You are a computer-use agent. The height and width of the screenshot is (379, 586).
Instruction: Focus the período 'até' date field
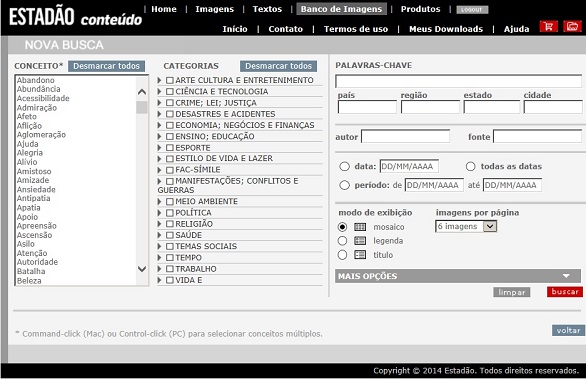point(512,185)
